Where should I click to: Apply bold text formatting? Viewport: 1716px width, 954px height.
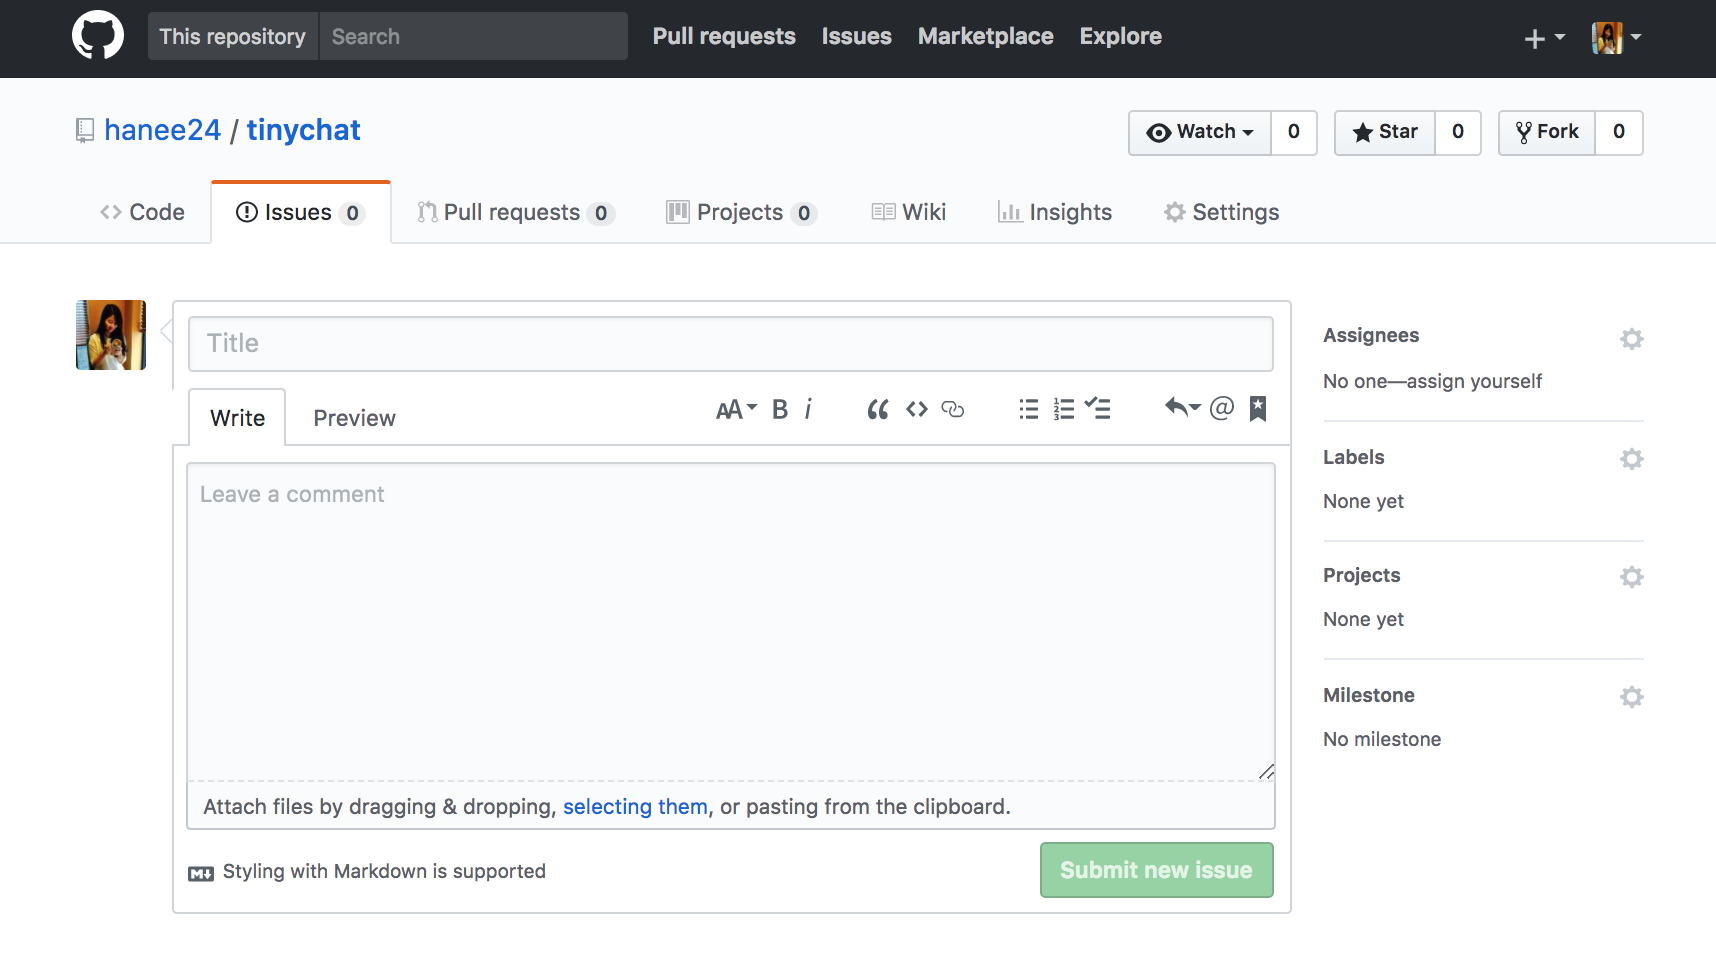pyautogui.click(x=780, y=409)
